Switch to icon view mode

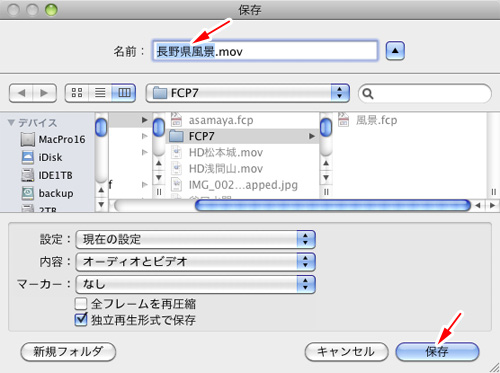click(77, 93)
